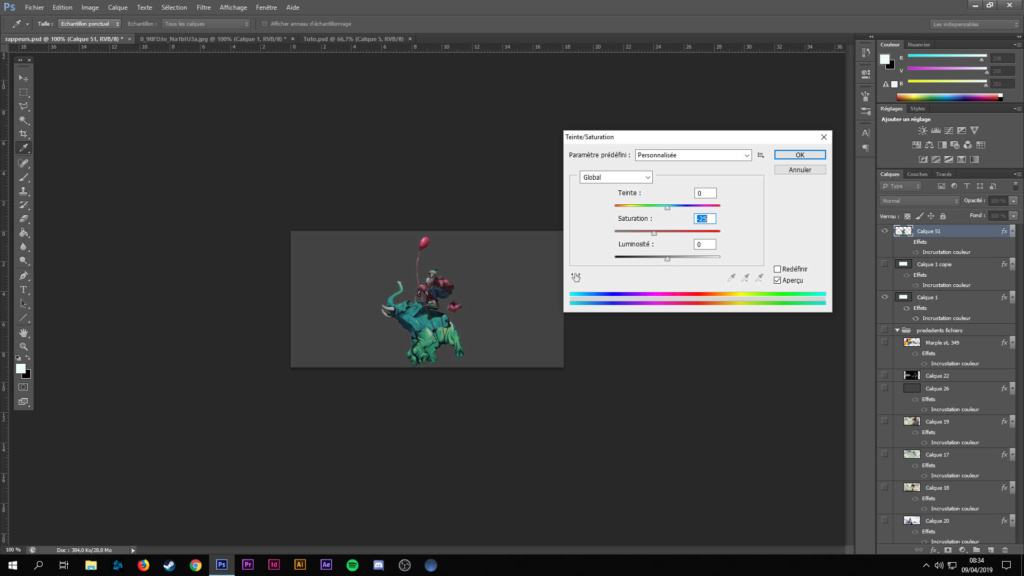Viewport: 1024px width, 576px height.
Task: Open the Fichier menu
Action: pos(34,7)
